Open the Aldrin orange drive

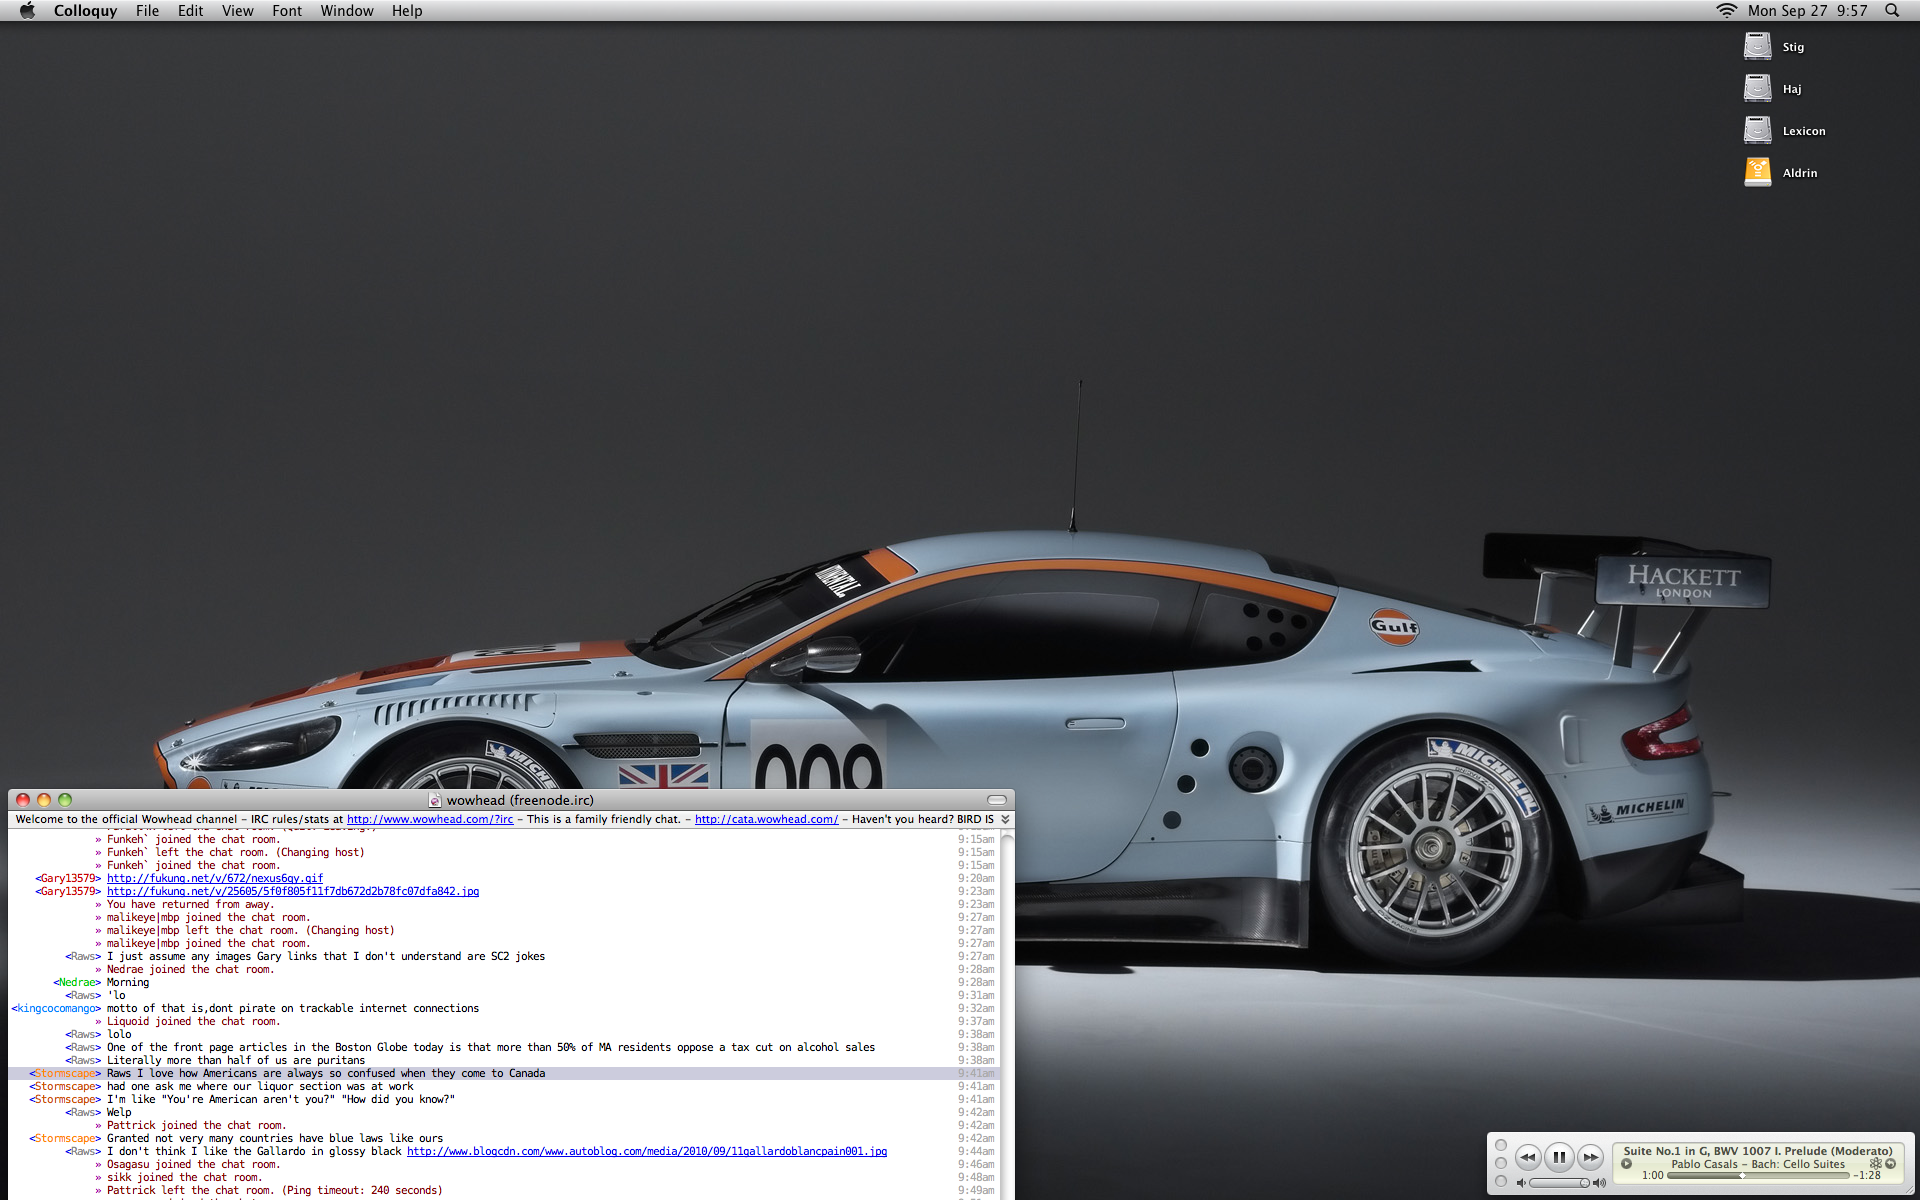pyautogui.click(x=1757, y=172)
